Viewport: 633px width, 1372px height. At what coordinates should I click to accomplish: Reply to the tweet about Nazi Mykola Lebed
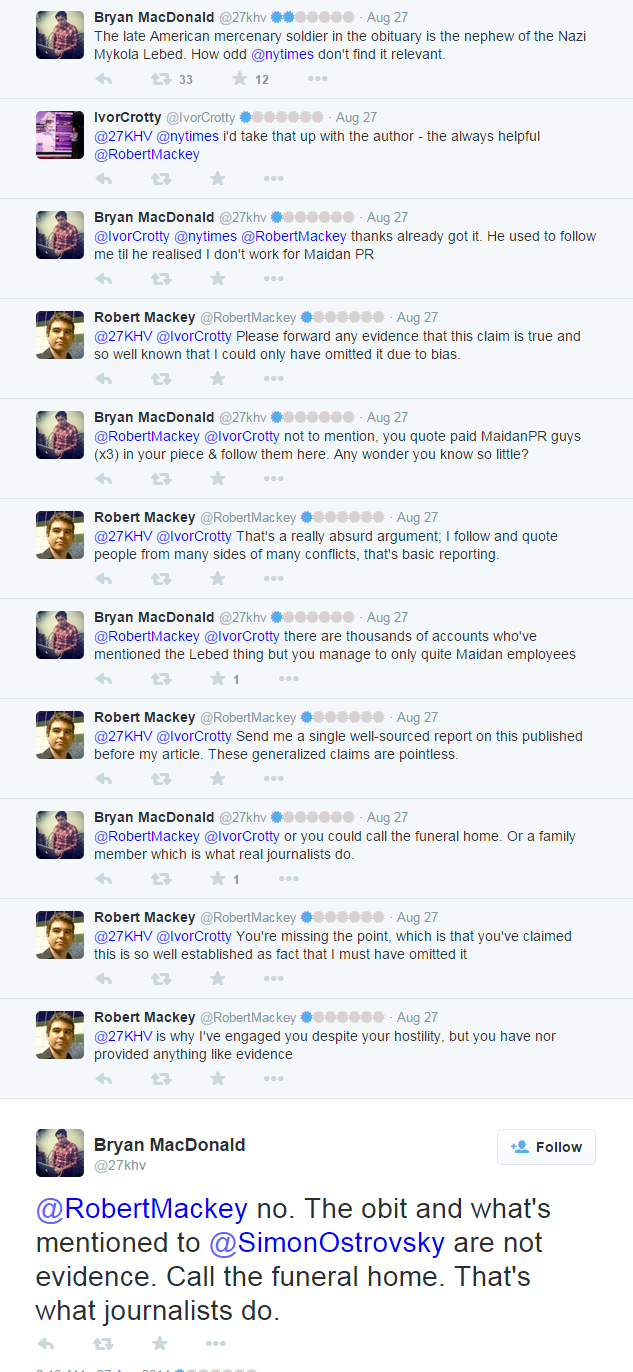pos(103,79)
